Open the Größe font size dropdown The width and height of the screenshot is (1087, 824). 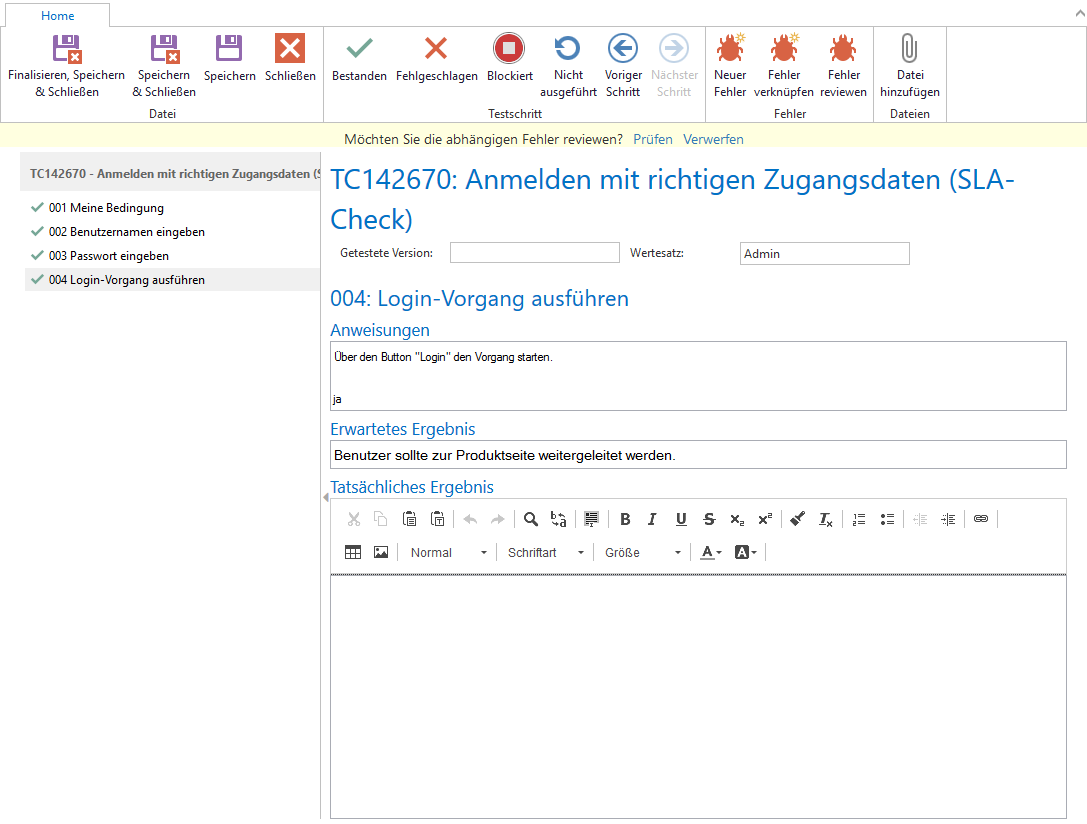click(643, 553)
